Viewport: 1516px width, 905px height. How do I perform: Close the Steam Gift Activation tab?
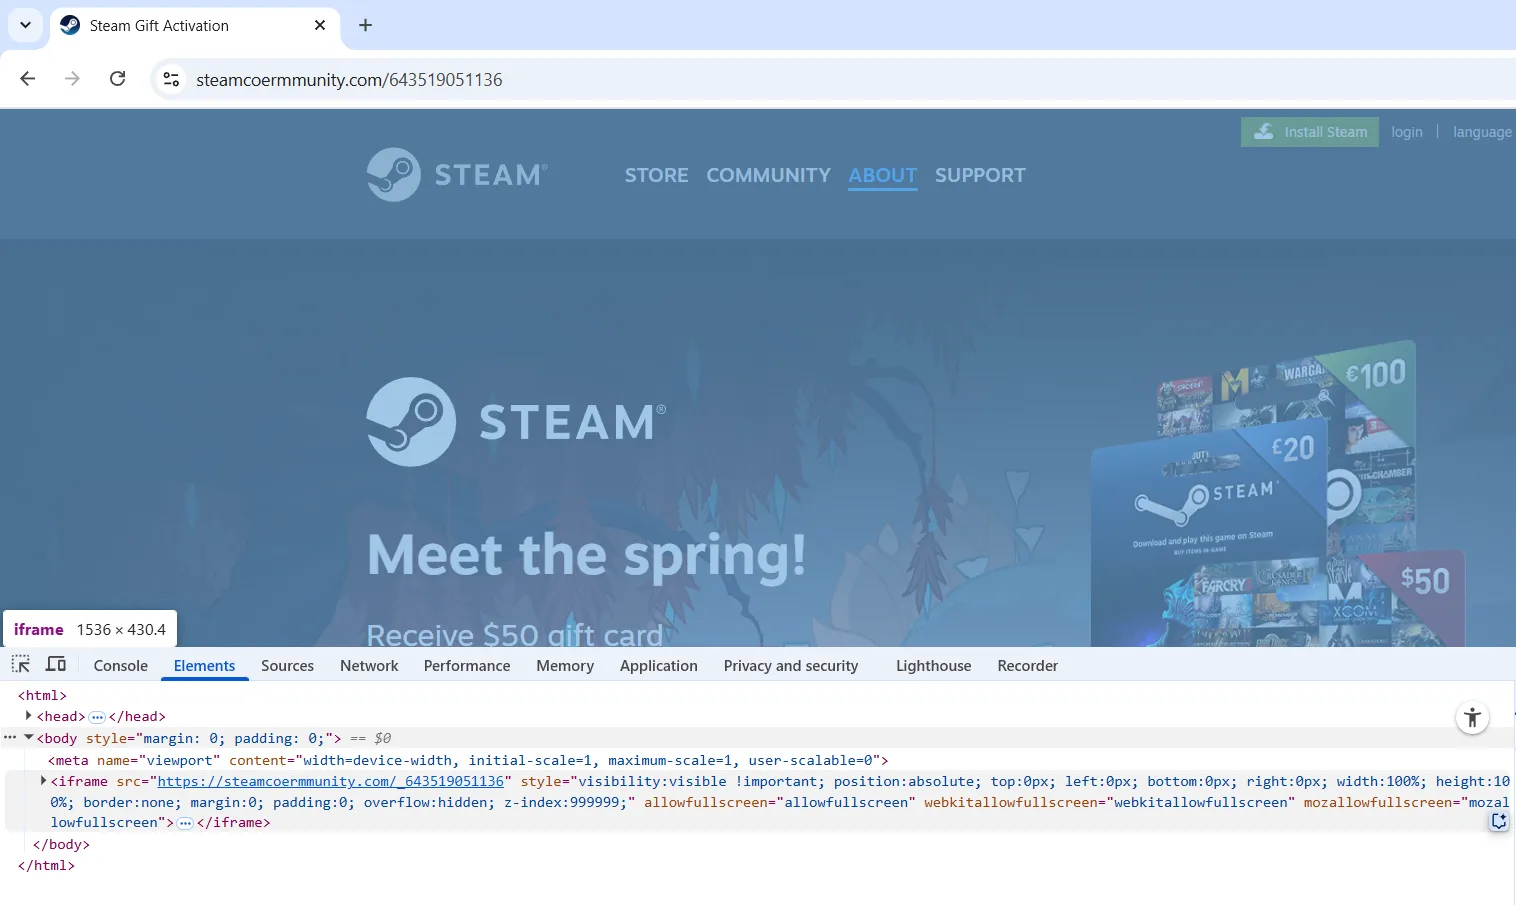pos(320,25)
